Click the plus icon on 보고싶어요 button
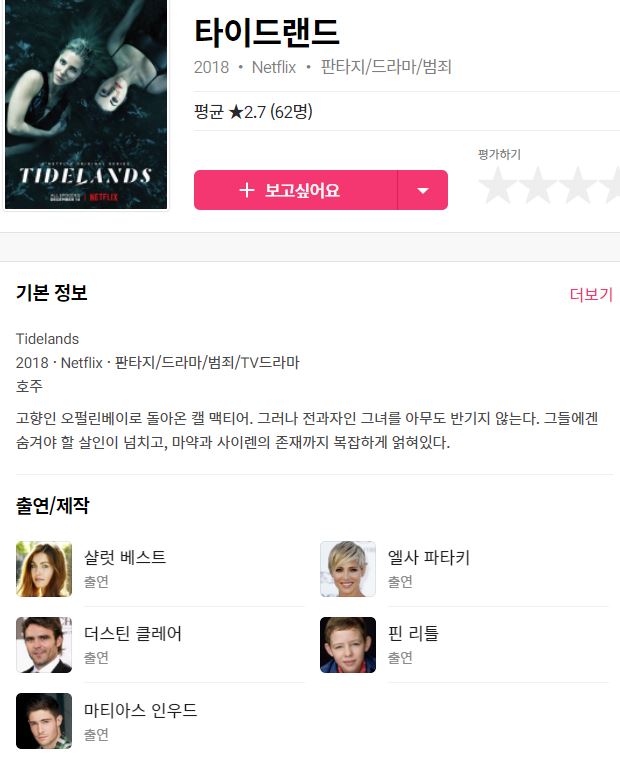 [247, 190]
